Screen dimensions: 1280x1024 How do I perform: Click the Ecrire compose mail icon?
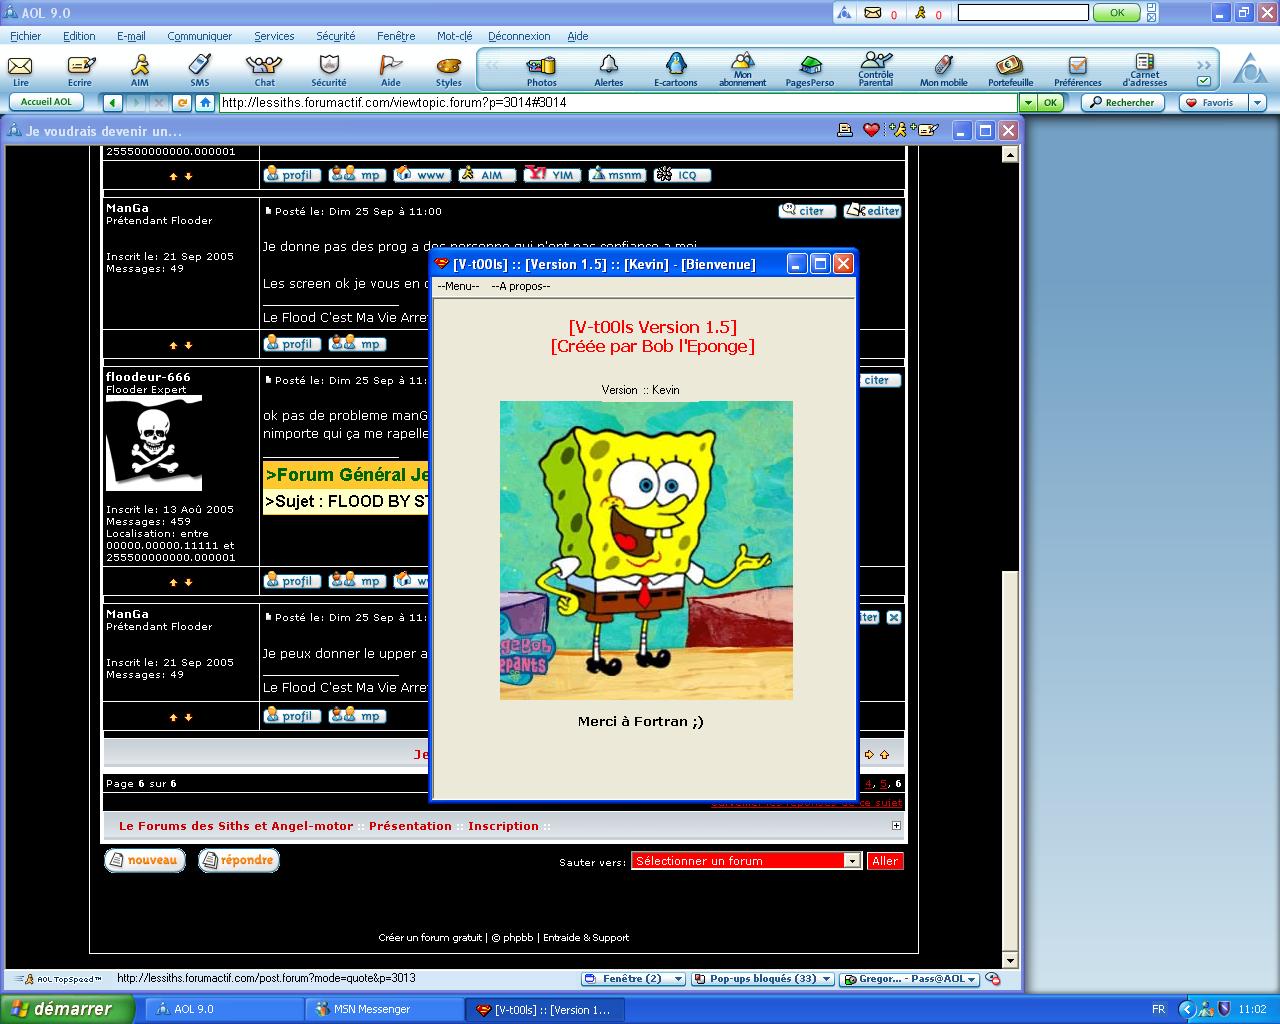pyautogui.click(x=80, y=70)
